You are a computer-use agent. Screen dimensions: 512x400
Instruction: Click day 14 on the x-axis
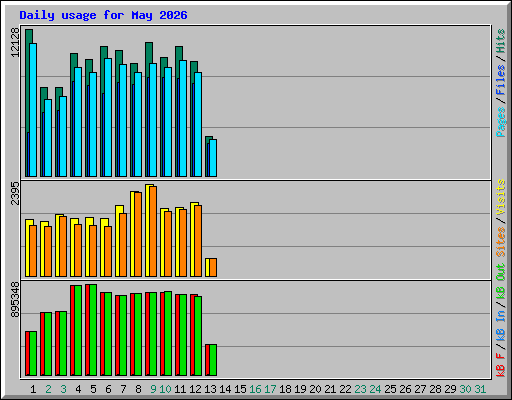click(x=225, y=389)
